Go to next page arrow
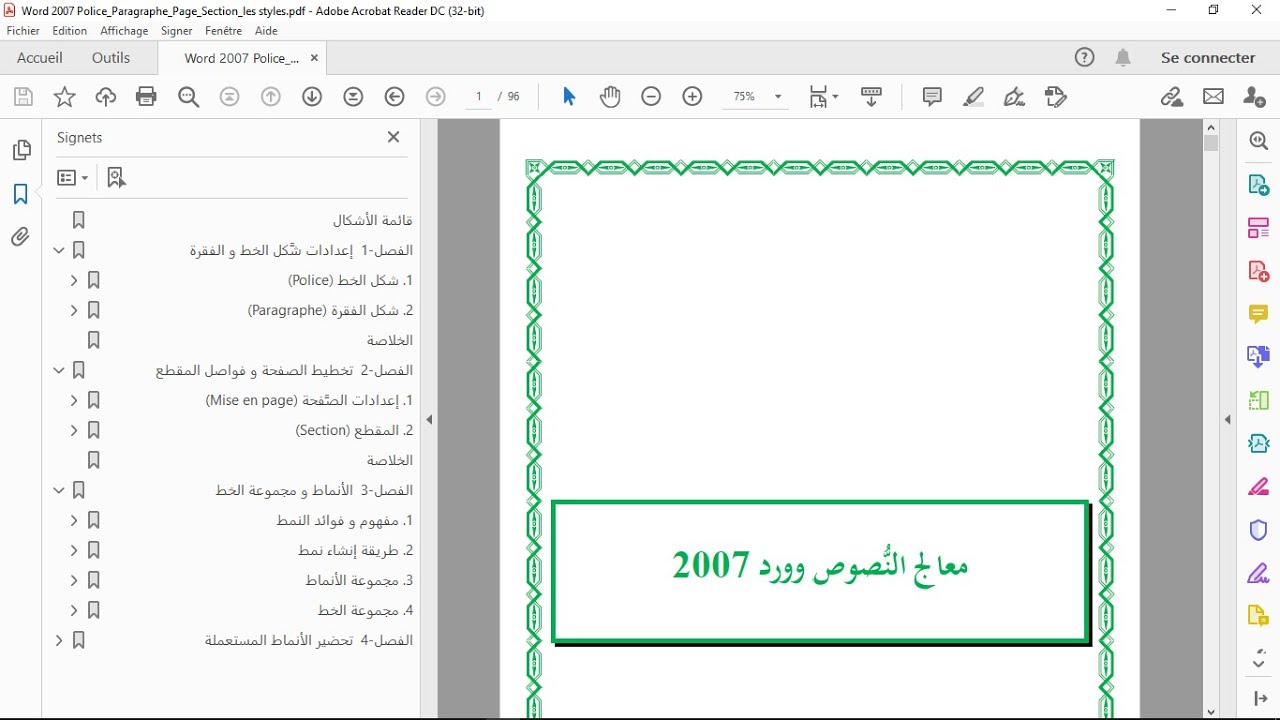 pyautogui.click(x=312, y=97)
